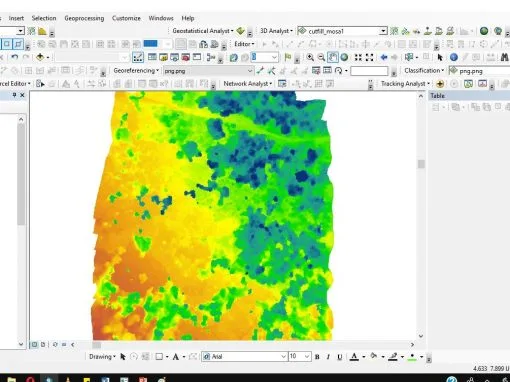Go back to previous extent blue arrow
Viewport: 510px width, 382px height.
[384, 57]
